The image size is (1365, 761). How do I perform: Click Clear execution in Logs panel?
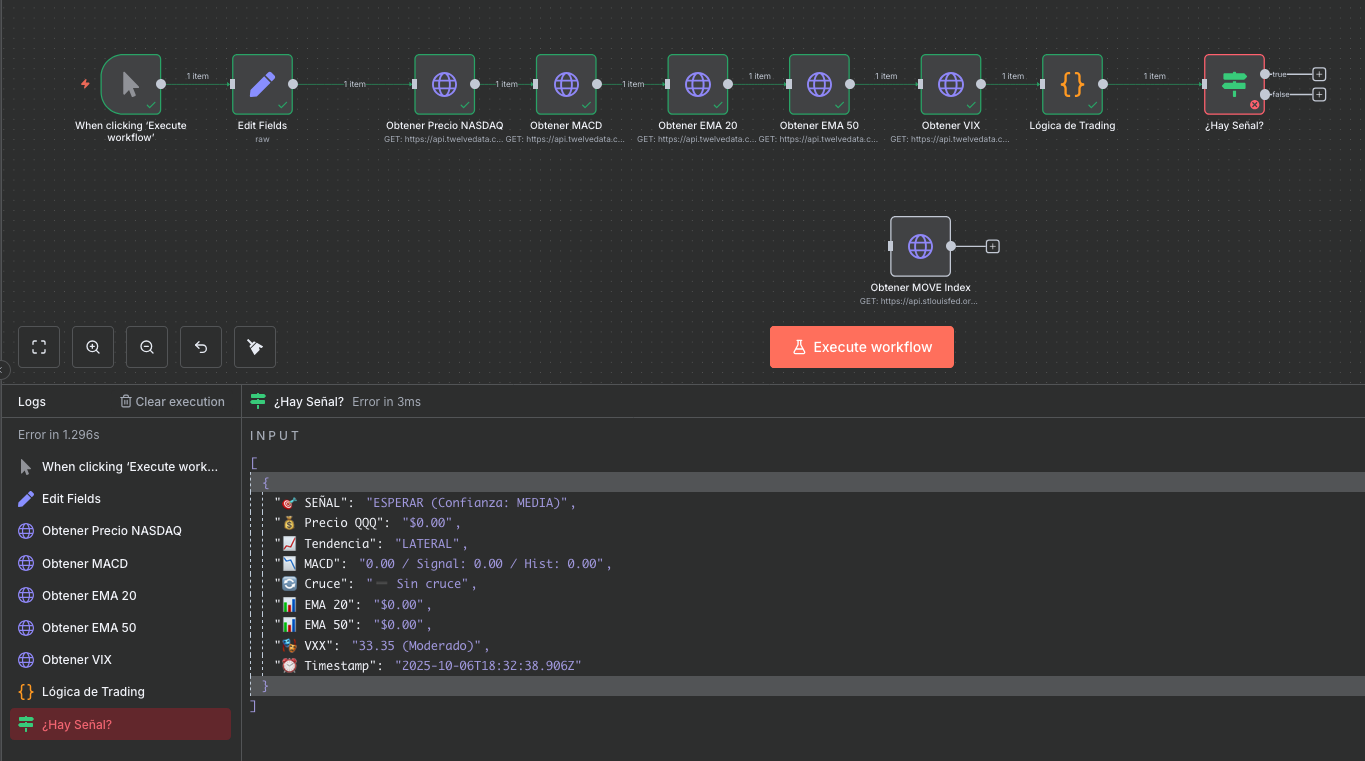point(172,402)
